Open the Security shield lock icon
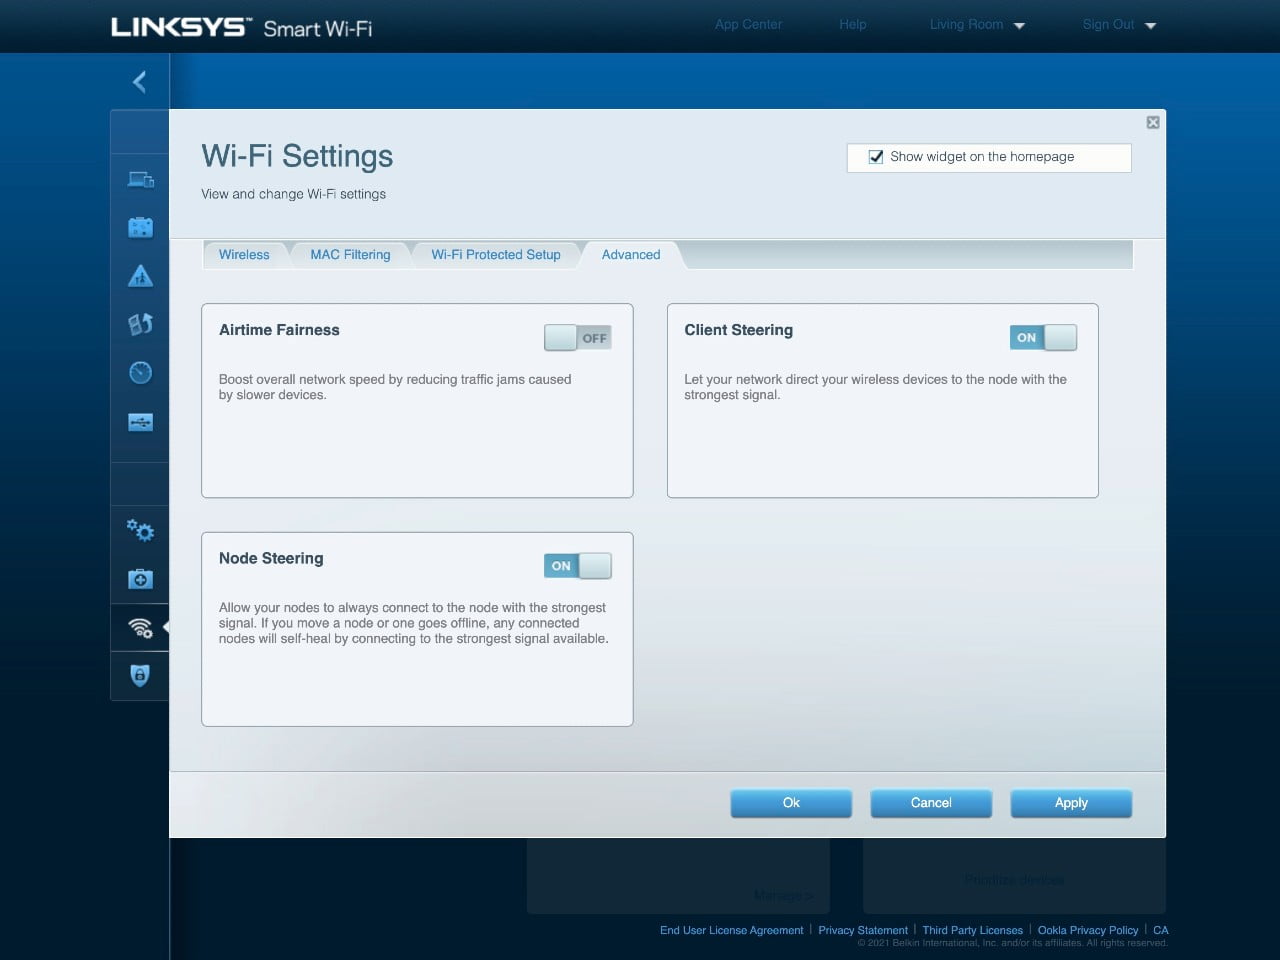1280x960 pixels. pos(140,676)
